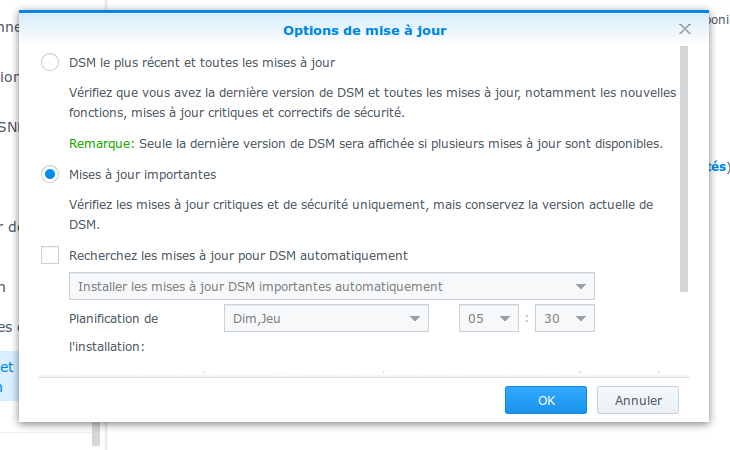Screen dimensions: 730x450
Task: Click the Annuler button
Action: pos(638,400)
